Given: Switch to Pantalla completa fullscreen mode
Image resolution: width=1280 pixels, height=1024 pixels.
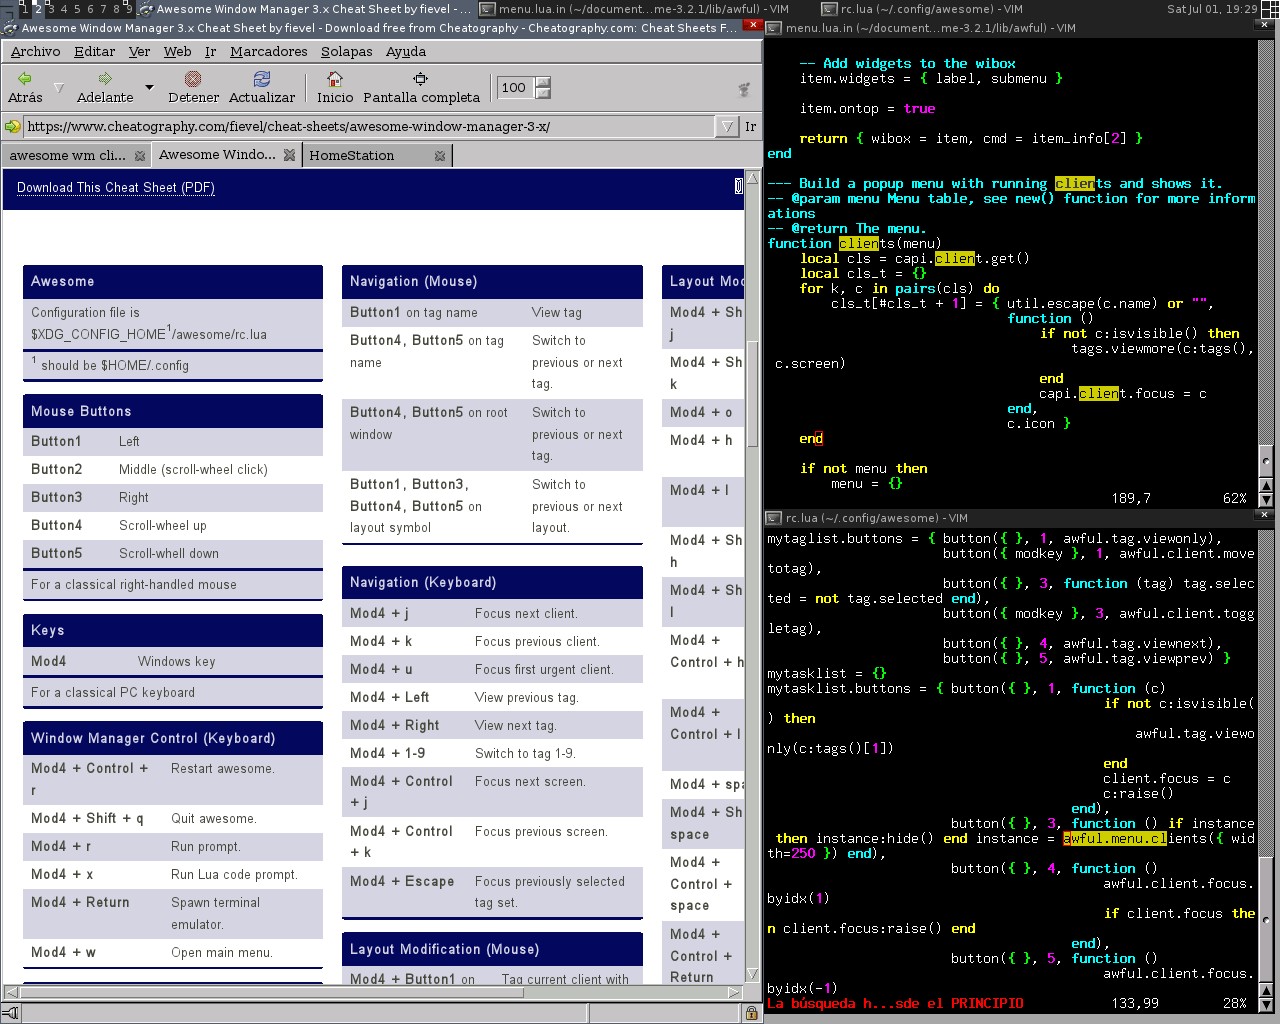Looking at the screenshot, I should click(421, 87).
